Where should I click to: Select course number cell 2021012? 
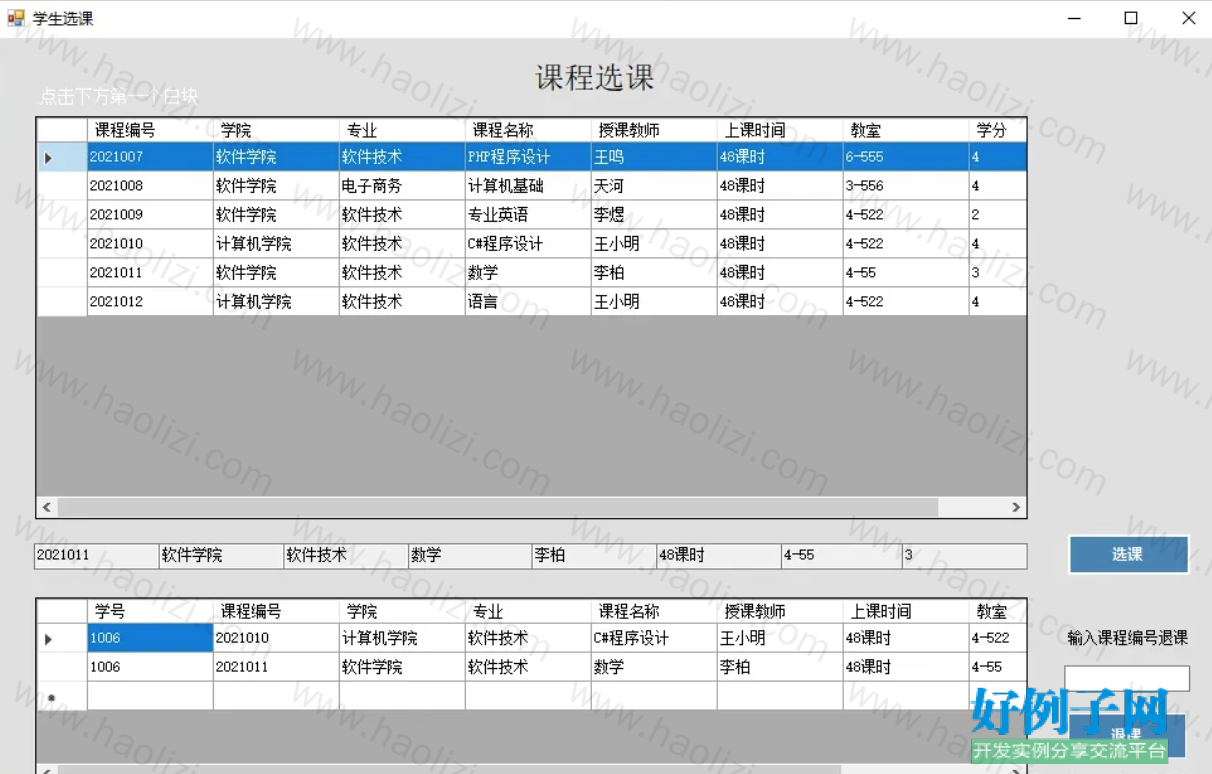coord(150,302)
